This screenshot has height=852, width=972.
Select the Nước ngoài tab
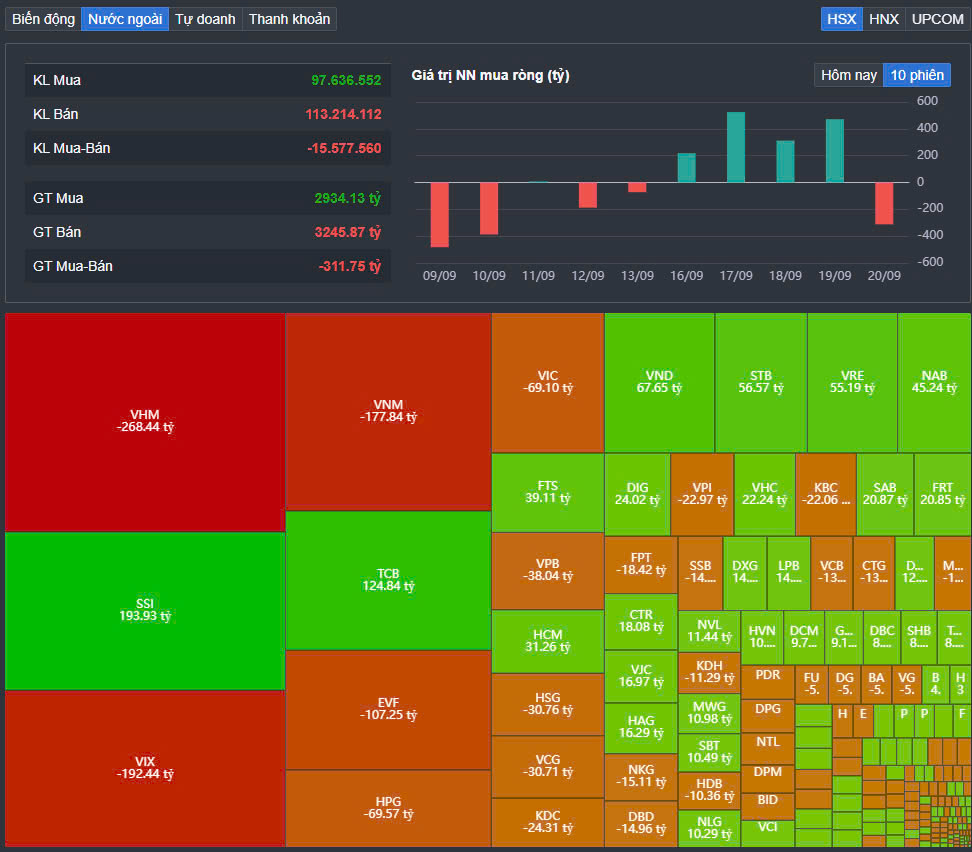(x=125, y=19)
